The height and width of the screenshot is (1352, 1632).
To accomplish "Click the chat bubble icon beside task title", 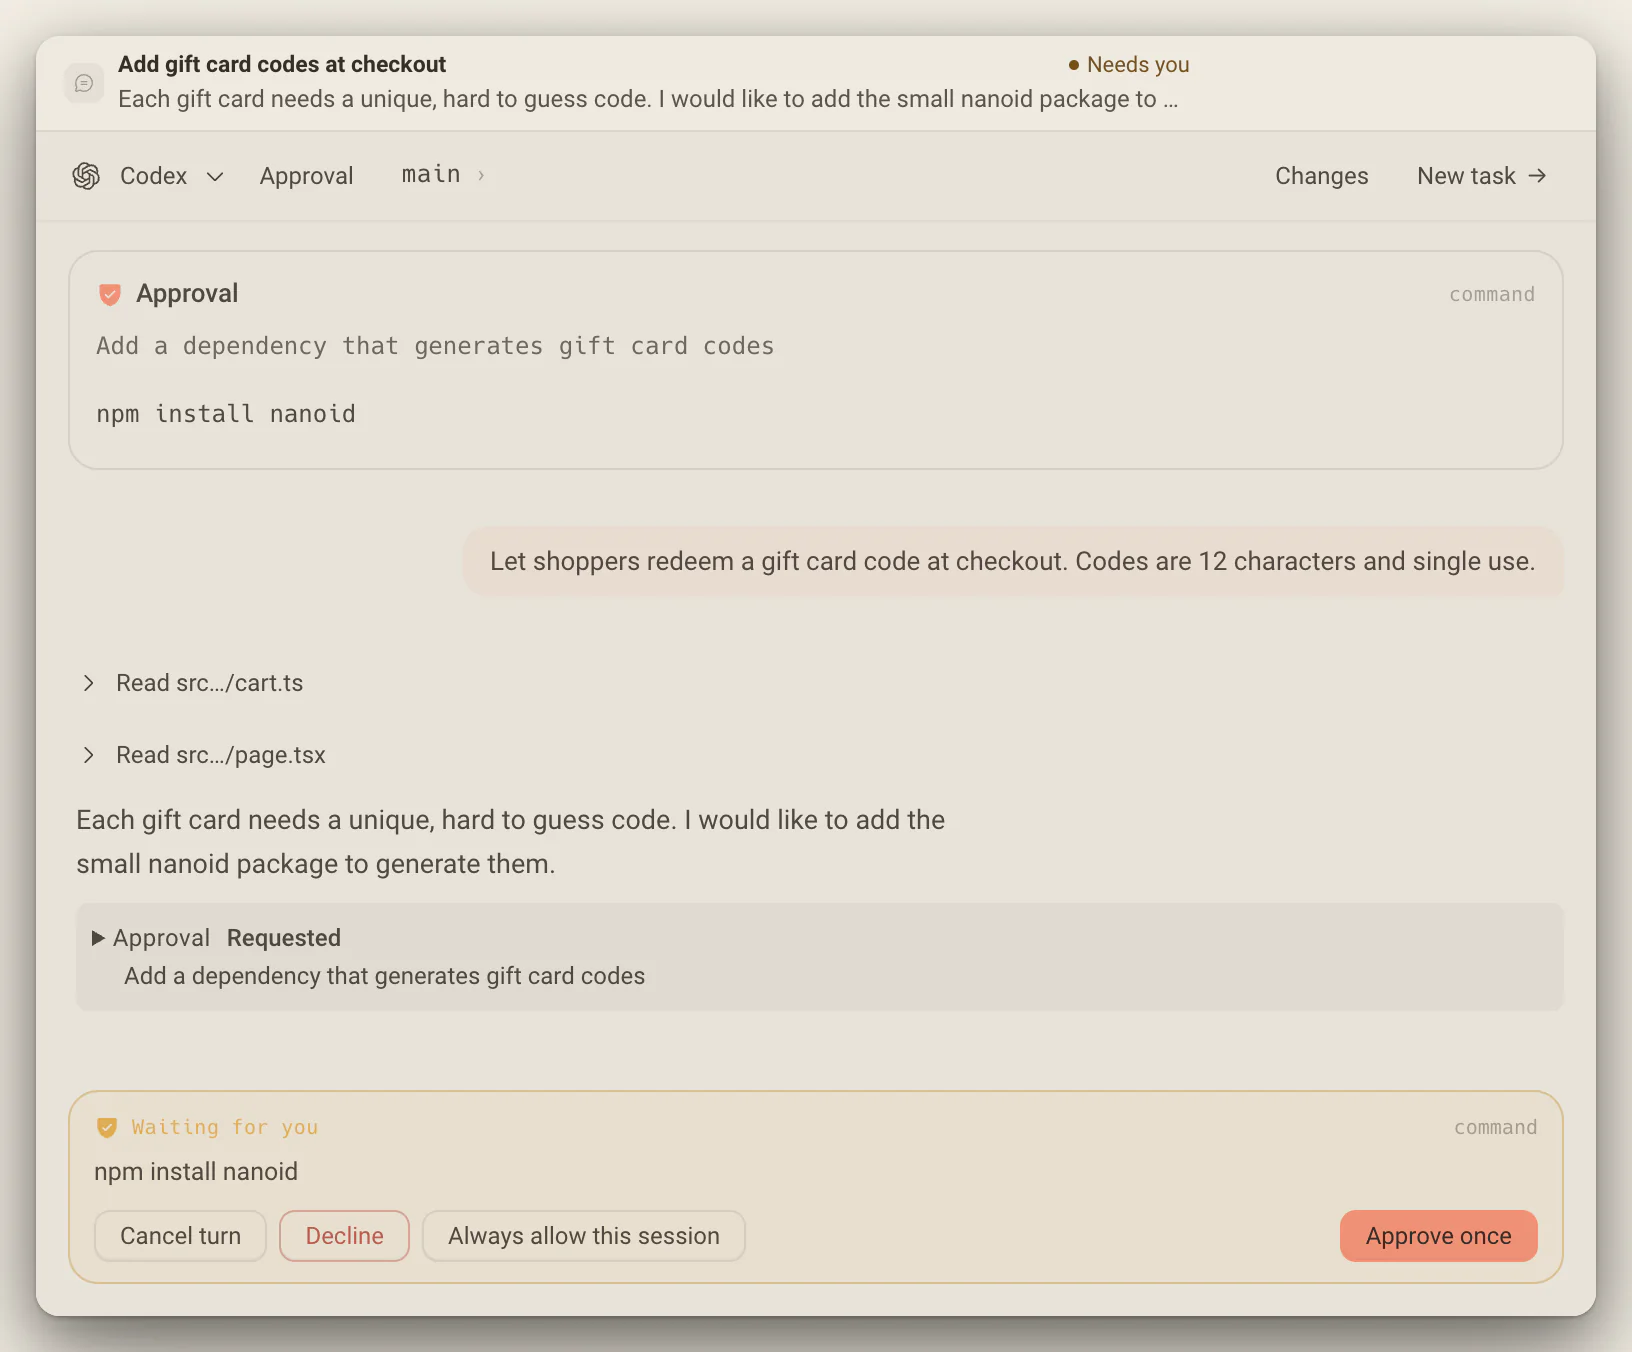I will click(84, 83).
